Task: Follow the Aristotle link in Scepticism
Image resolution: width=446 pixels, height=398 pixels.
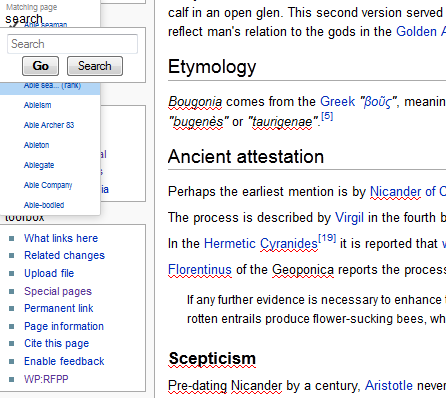Action: click(x=389, y=386)
